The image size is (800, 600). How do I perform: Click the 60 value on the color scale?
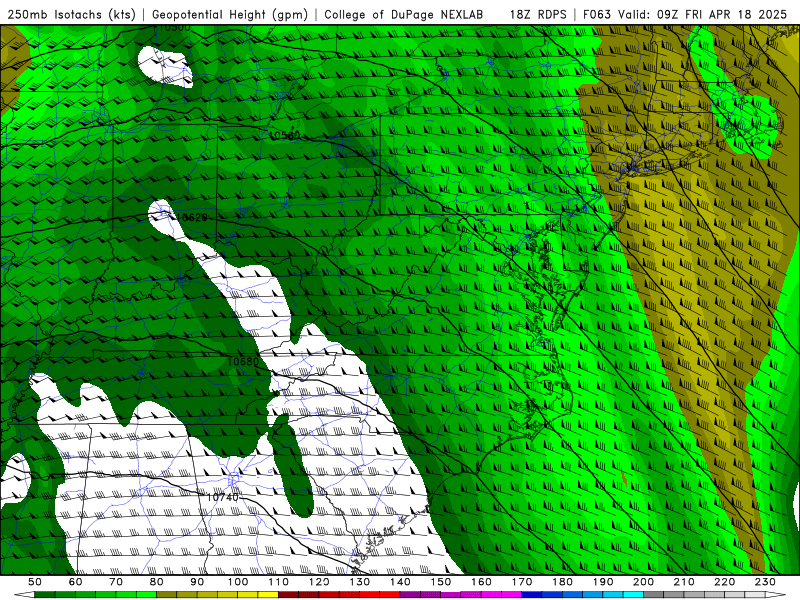coord(76,582)
